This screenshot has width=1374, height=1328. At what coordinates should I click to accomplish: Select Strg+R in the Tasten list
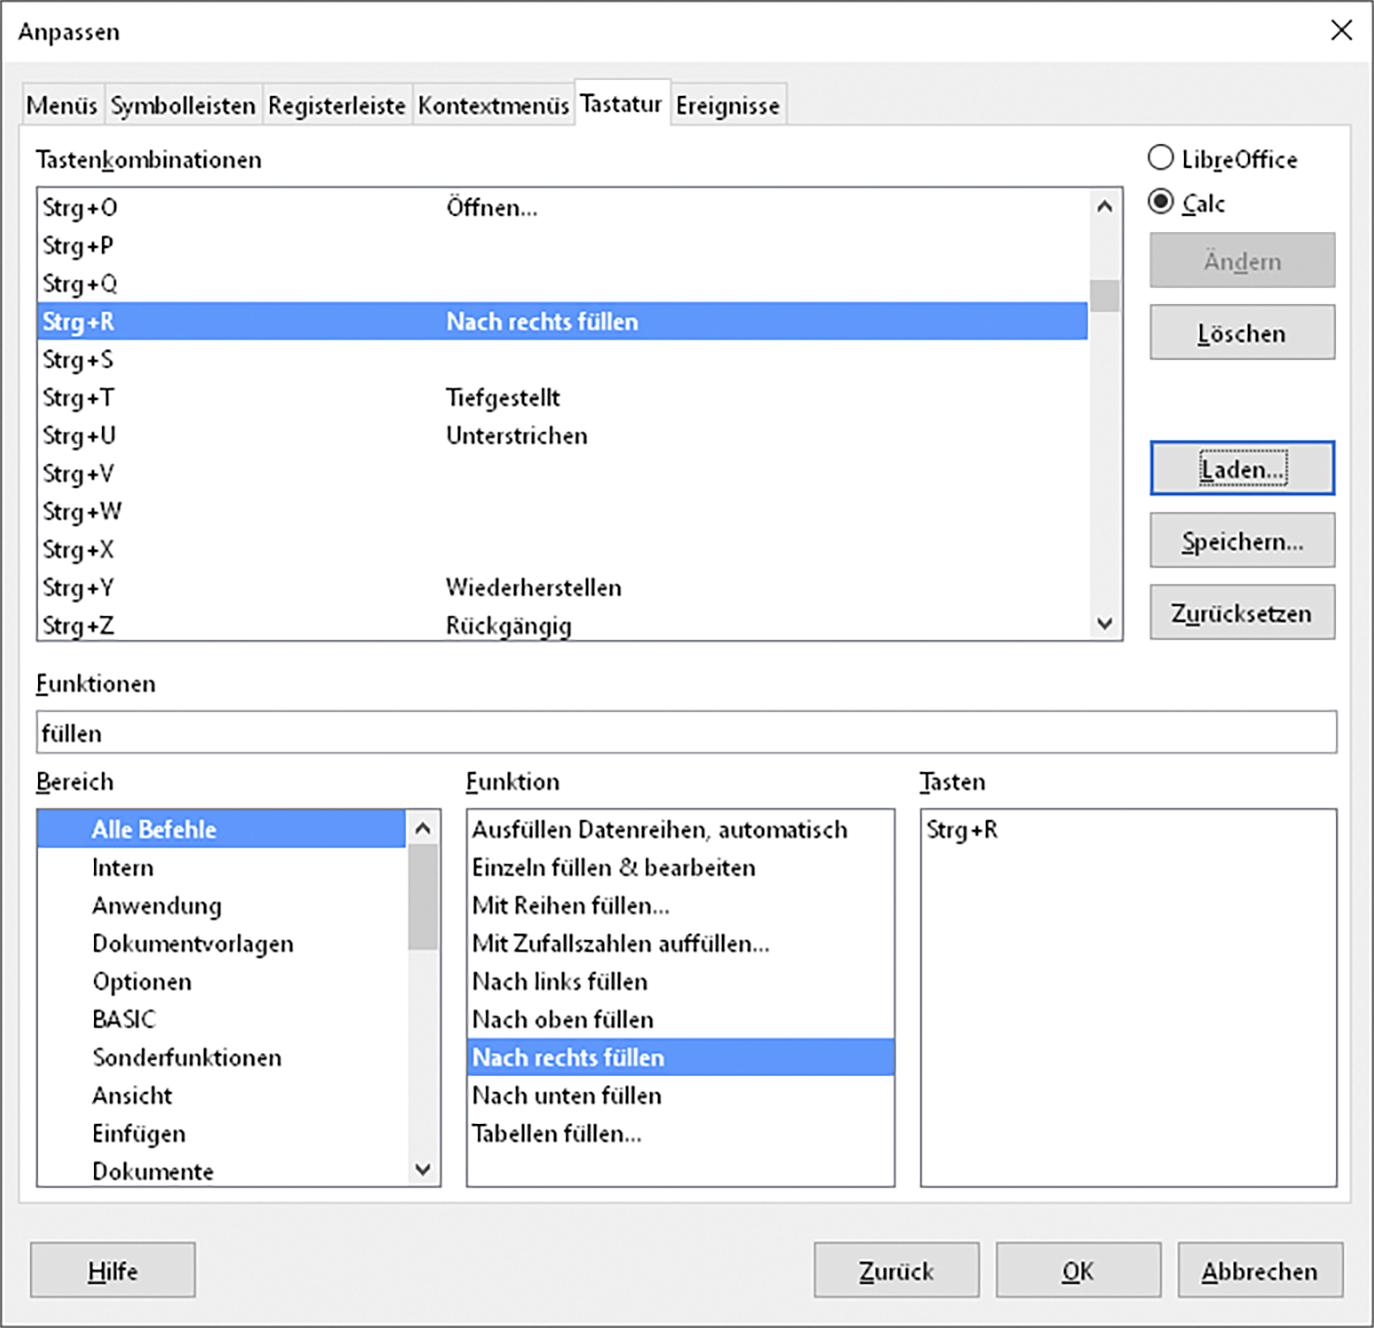click(x=1128, y=829)
